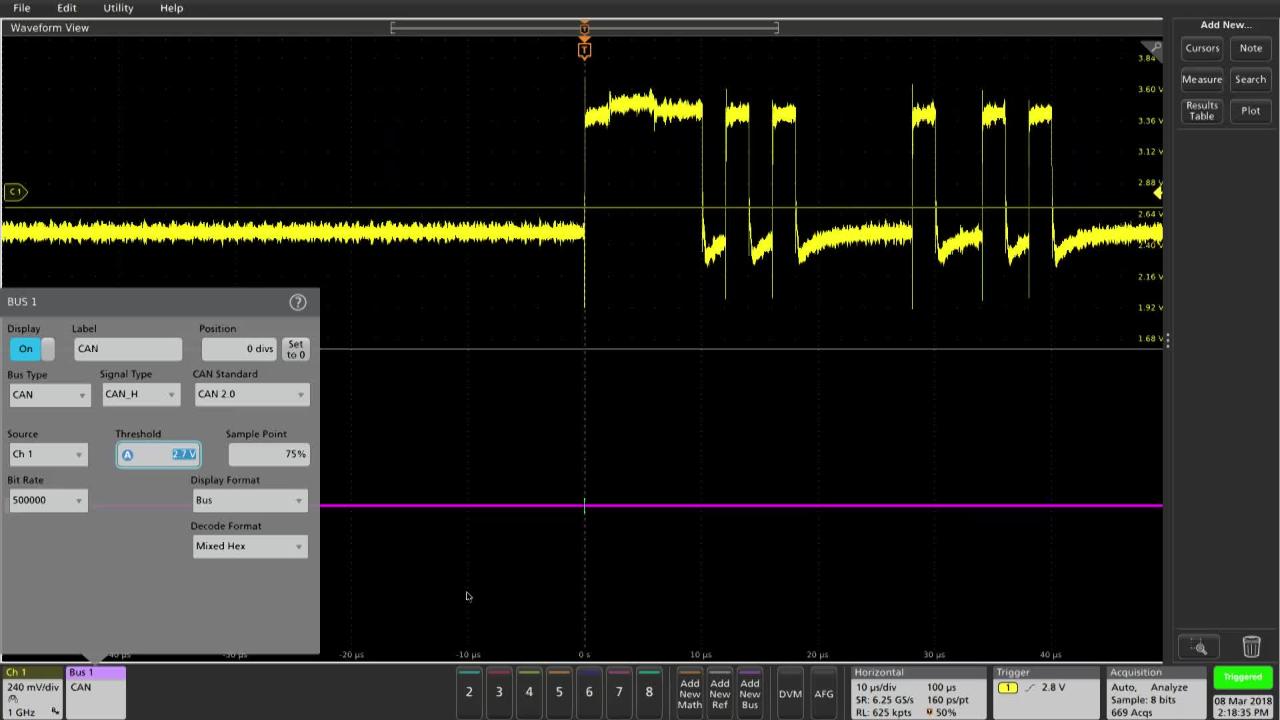
Task: Toggle channel 5 on
Action: [x=558, y=692]
